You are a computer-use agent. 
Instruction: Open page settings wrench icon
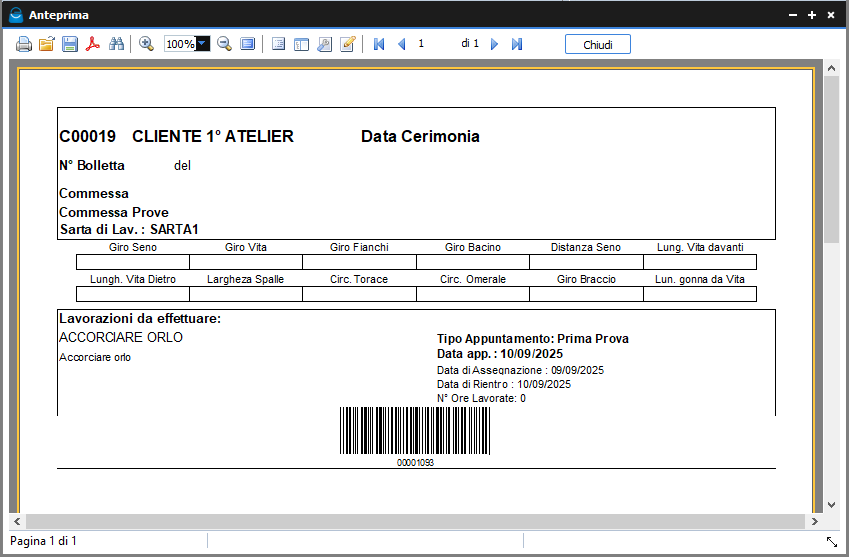pyautogui.click(x=324, y=44)
